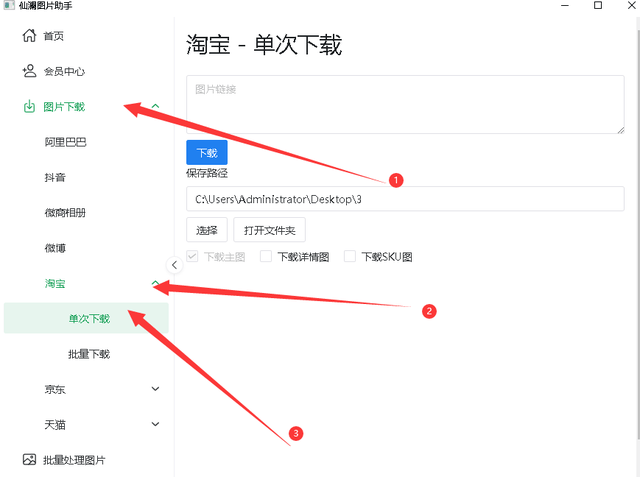Select 微博 in the sidebar
This screenshot has width=640, height=477.
[55, 248]
